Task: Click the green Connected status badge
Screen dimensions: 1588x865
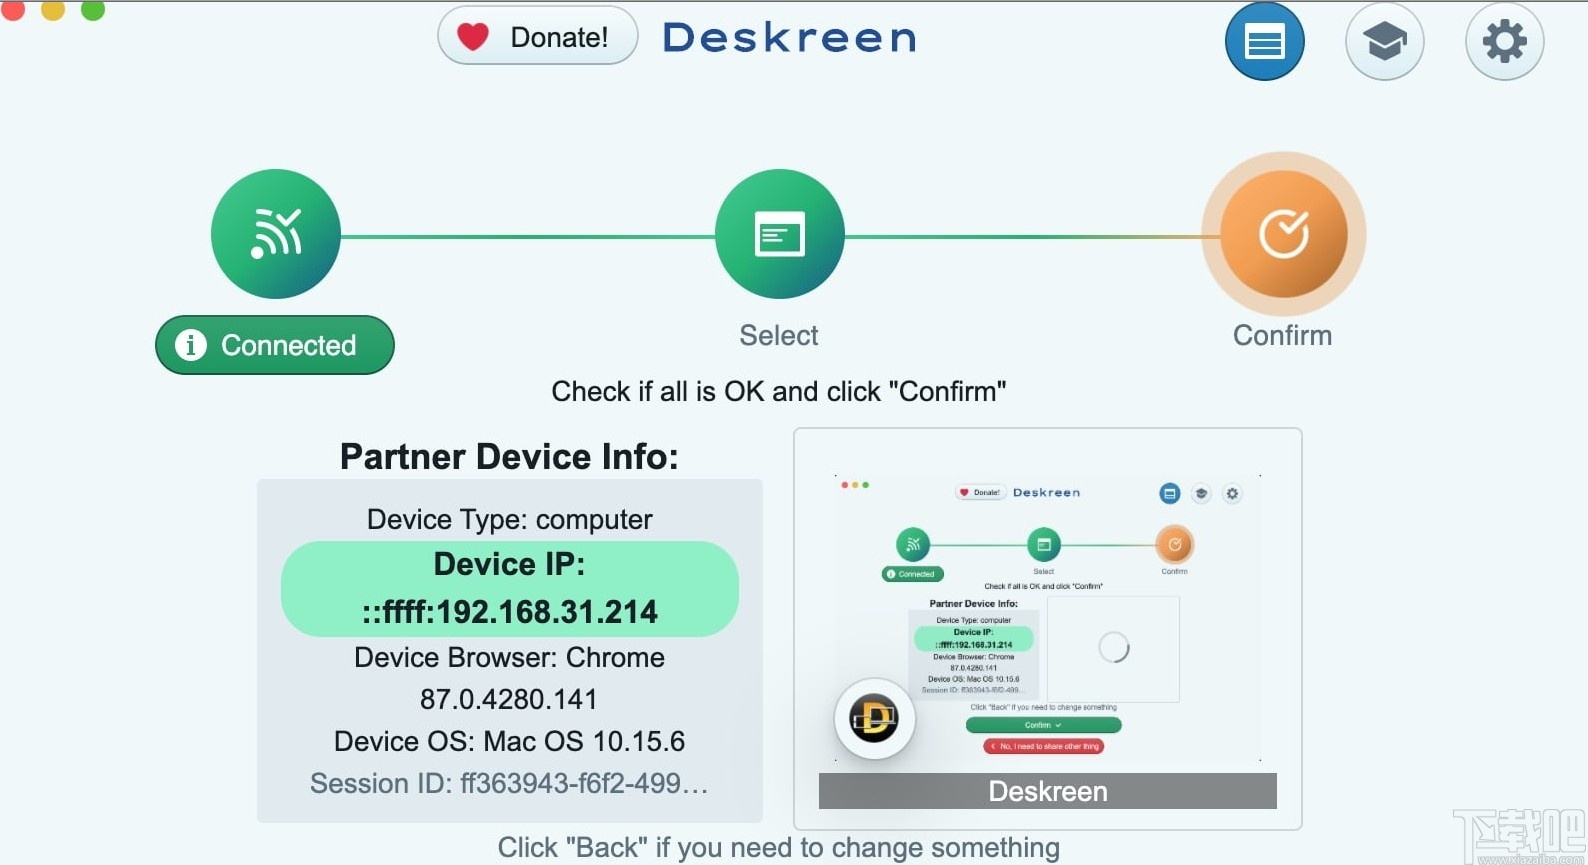Action: [x=275, y=345]
